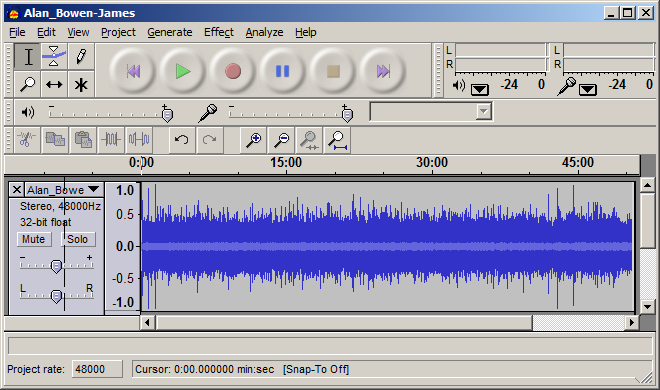The width and height of the screenshot is (660, 390).
Task: Redo the last undone action
Action: click(x=209, y=140)
